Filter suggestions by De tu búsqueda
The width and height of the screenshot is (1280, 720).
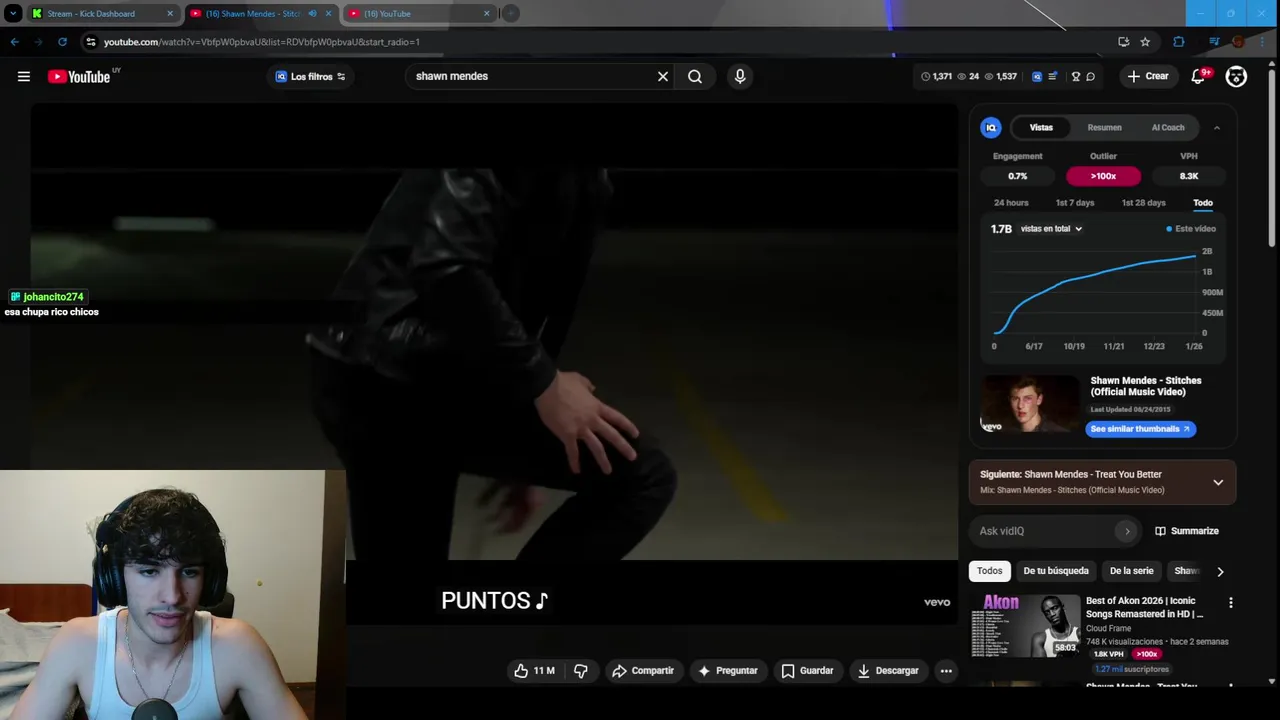1056,571
